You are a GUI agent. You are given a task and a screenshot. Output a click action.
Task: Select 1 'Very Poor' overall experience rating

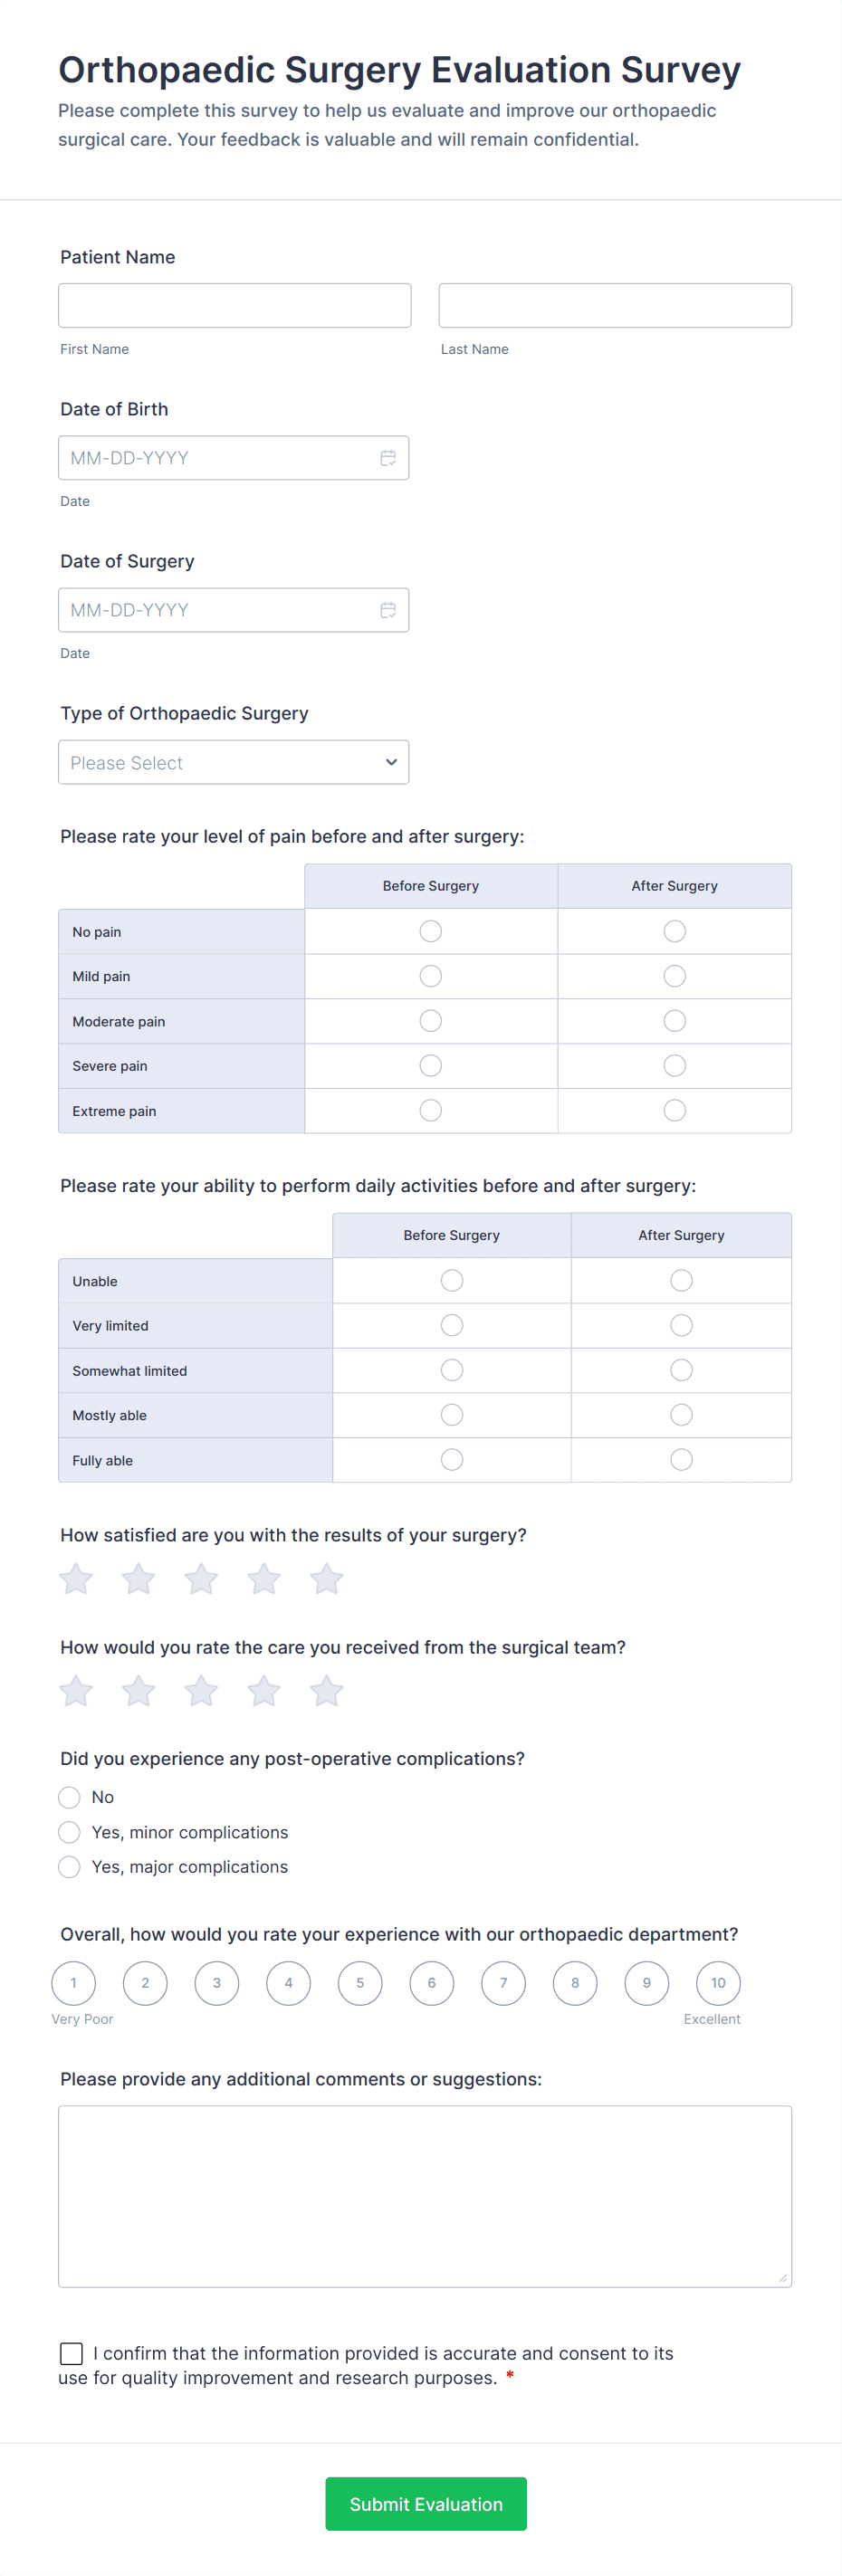click(74, 1982)
